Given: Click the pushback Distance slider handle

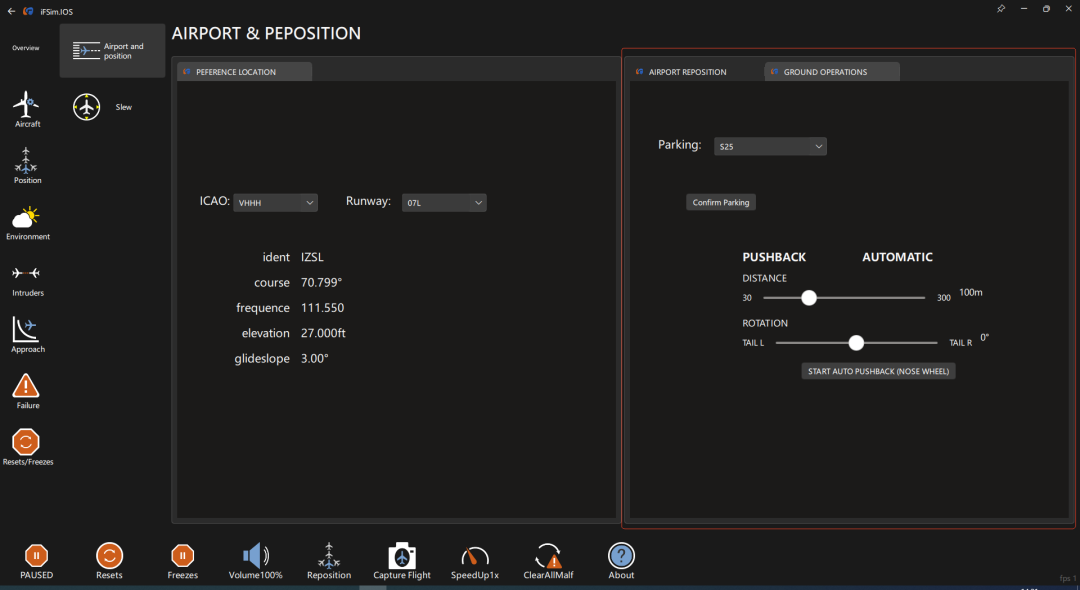Looking at the screenshot, I should 809,298.
